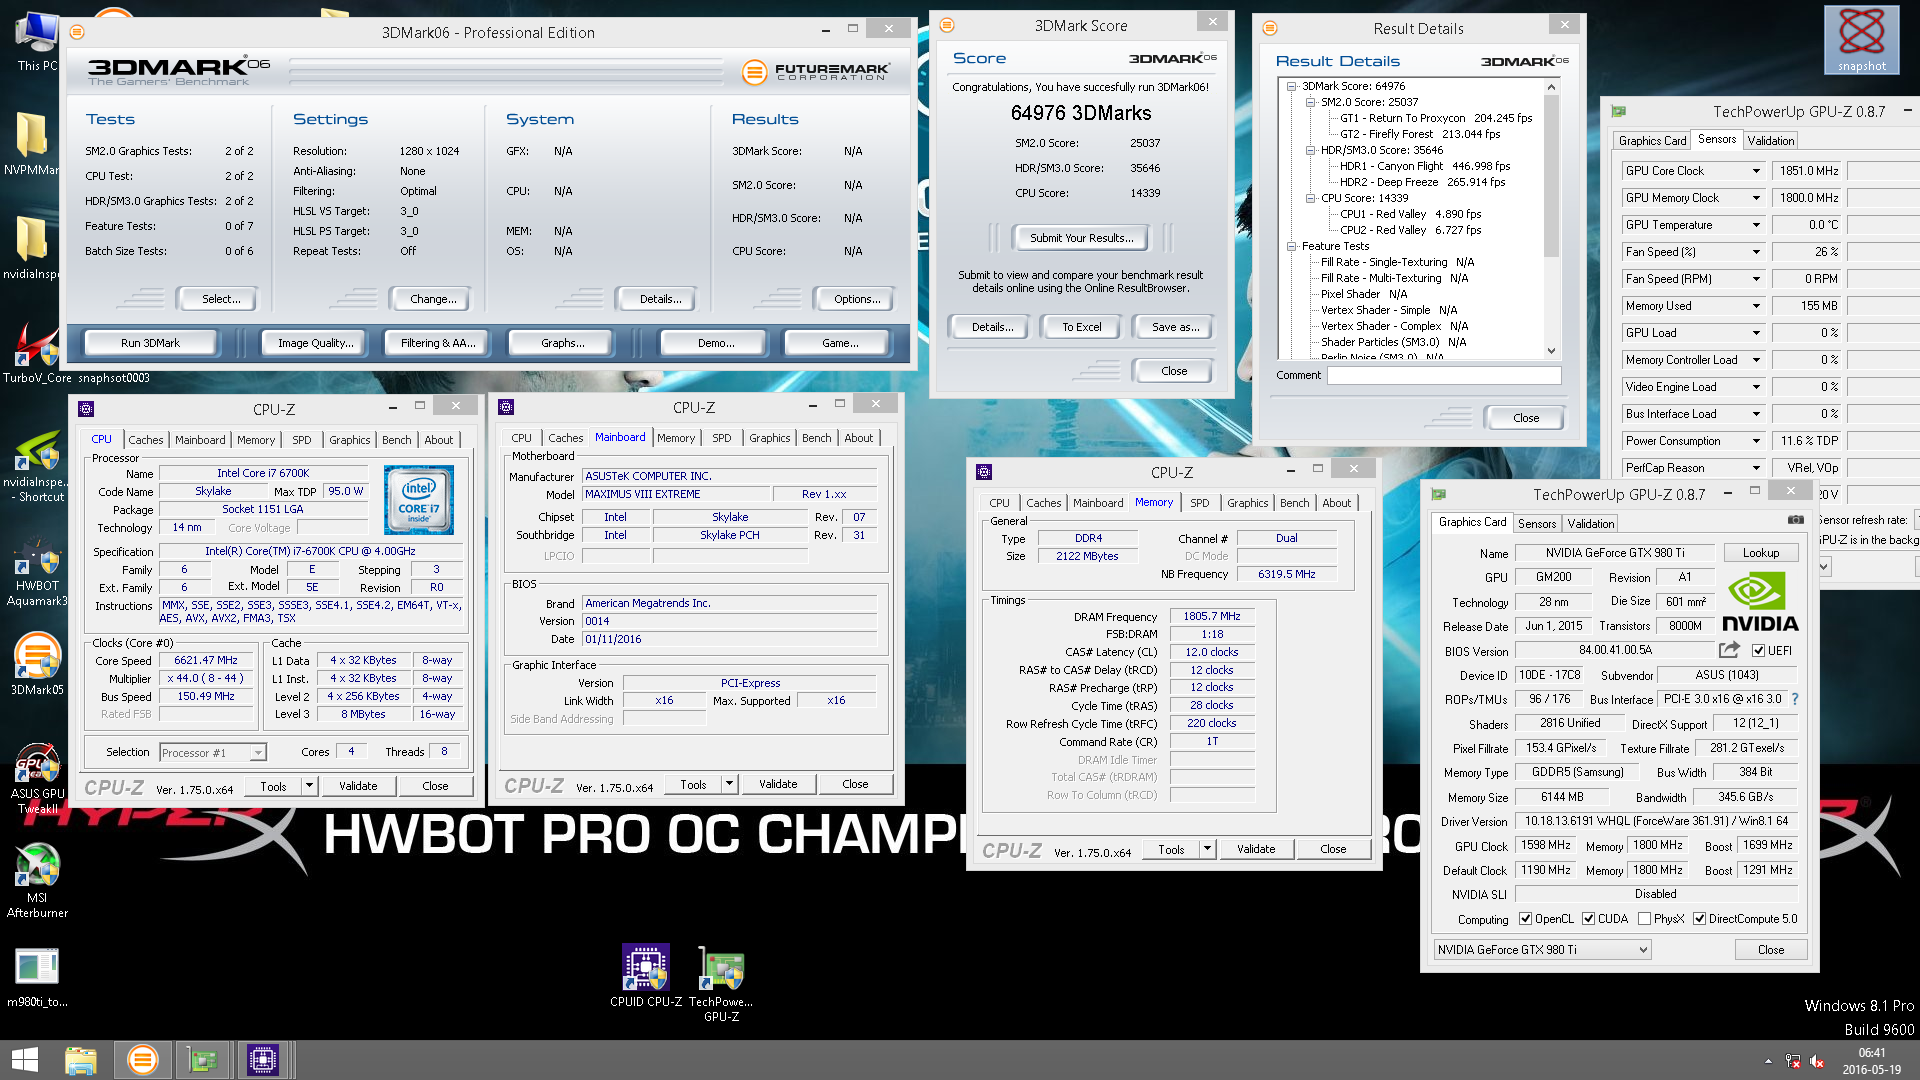This screenshot has height=1080, width=1920.
Task: Open the NVPMManager folder icon
Action: [31, 142]
